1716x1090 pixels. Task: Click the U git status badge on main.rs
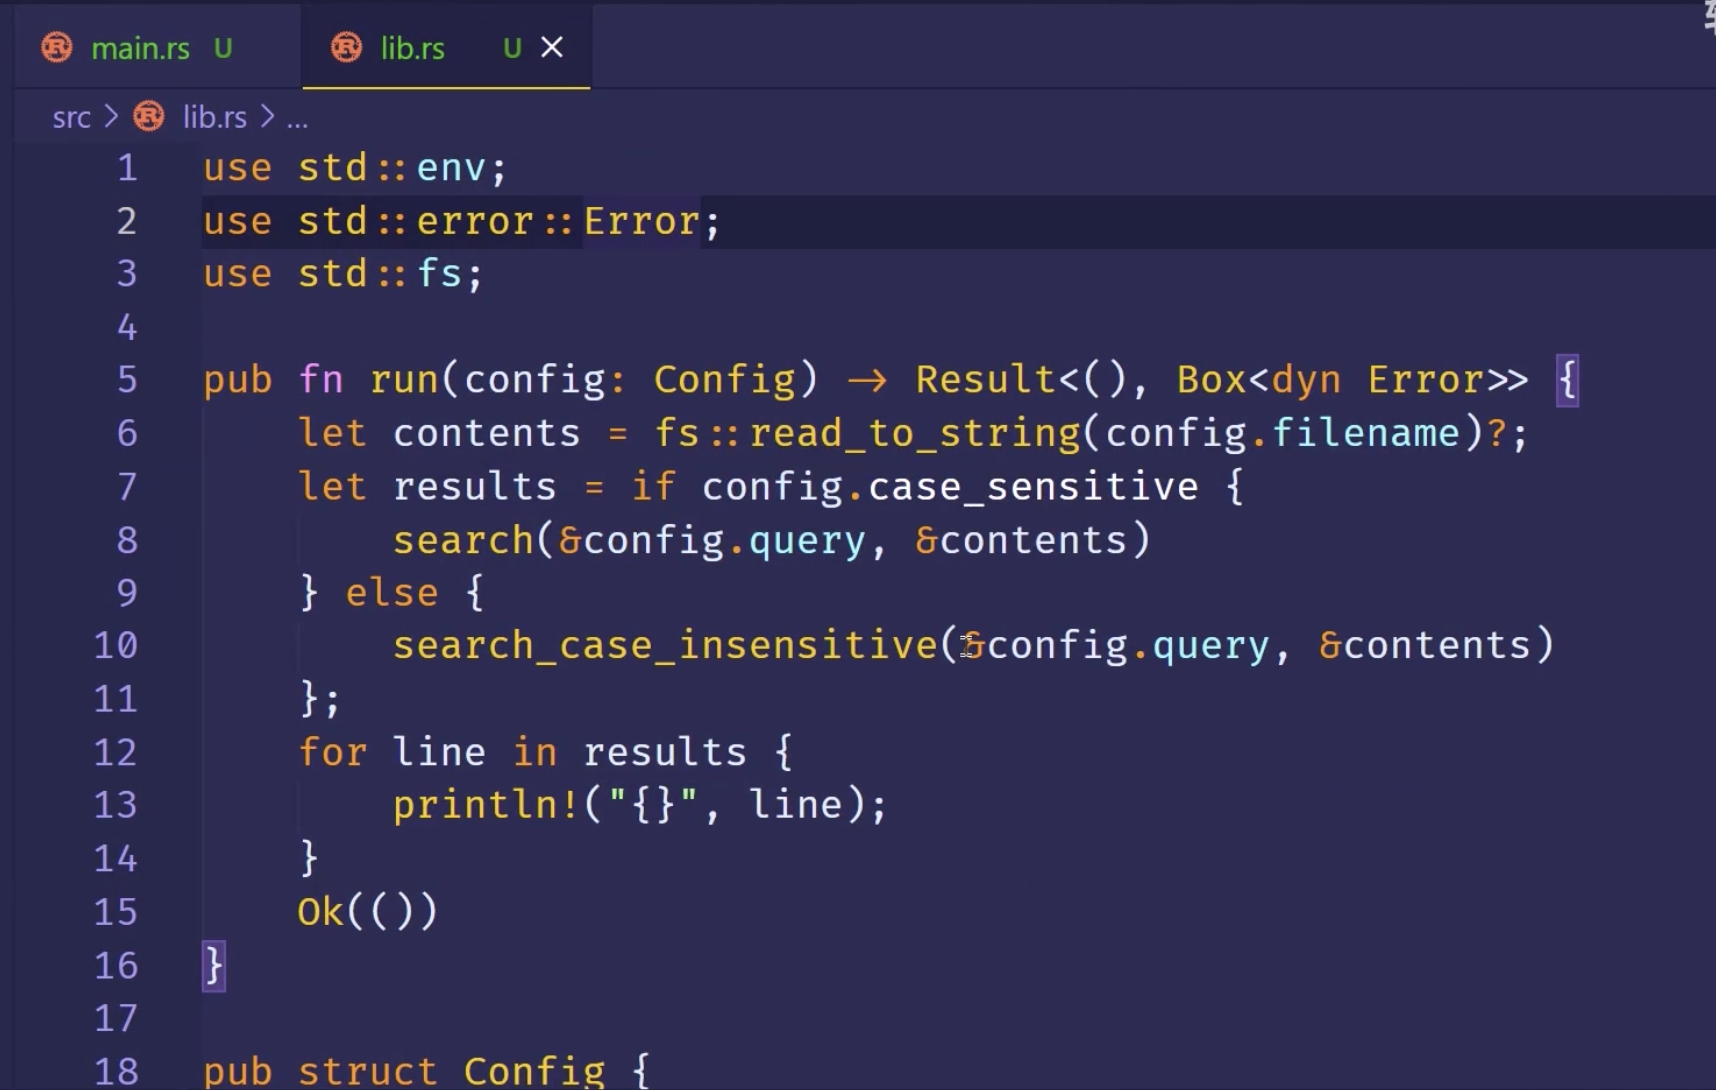tap(223, 48)
